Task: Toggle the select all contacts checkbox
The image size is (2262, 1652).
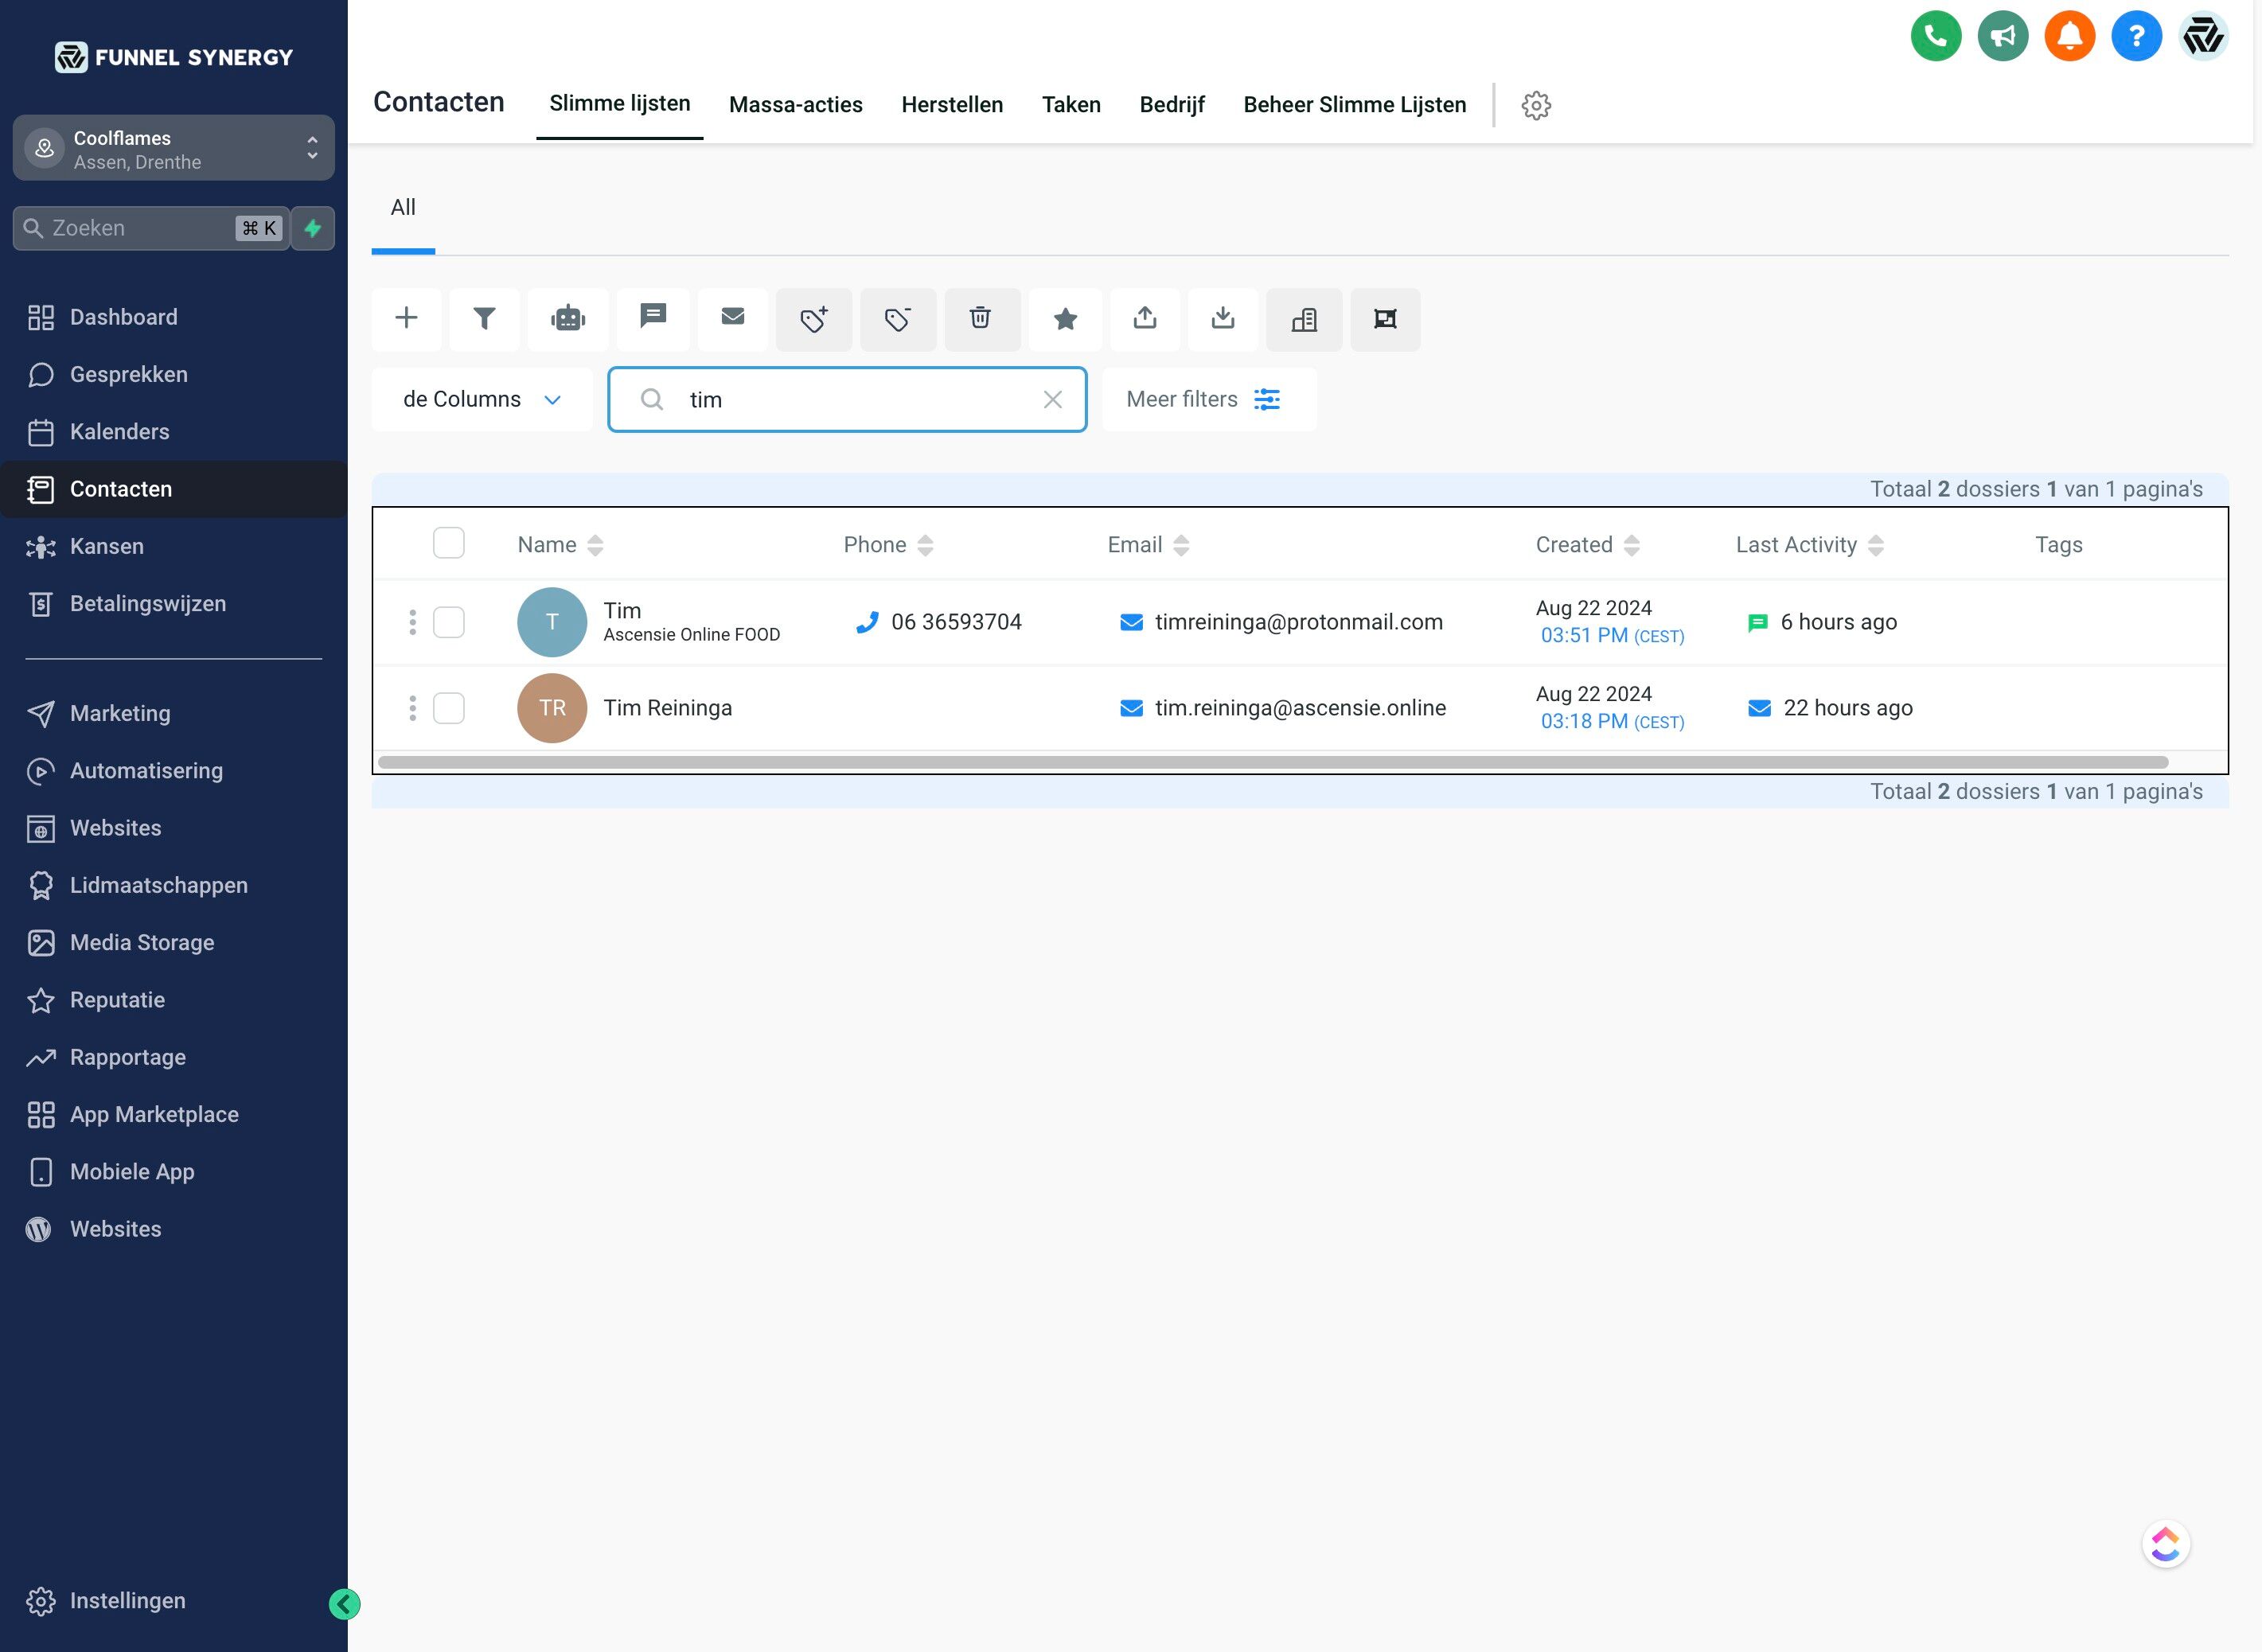Action: [448, 543]
